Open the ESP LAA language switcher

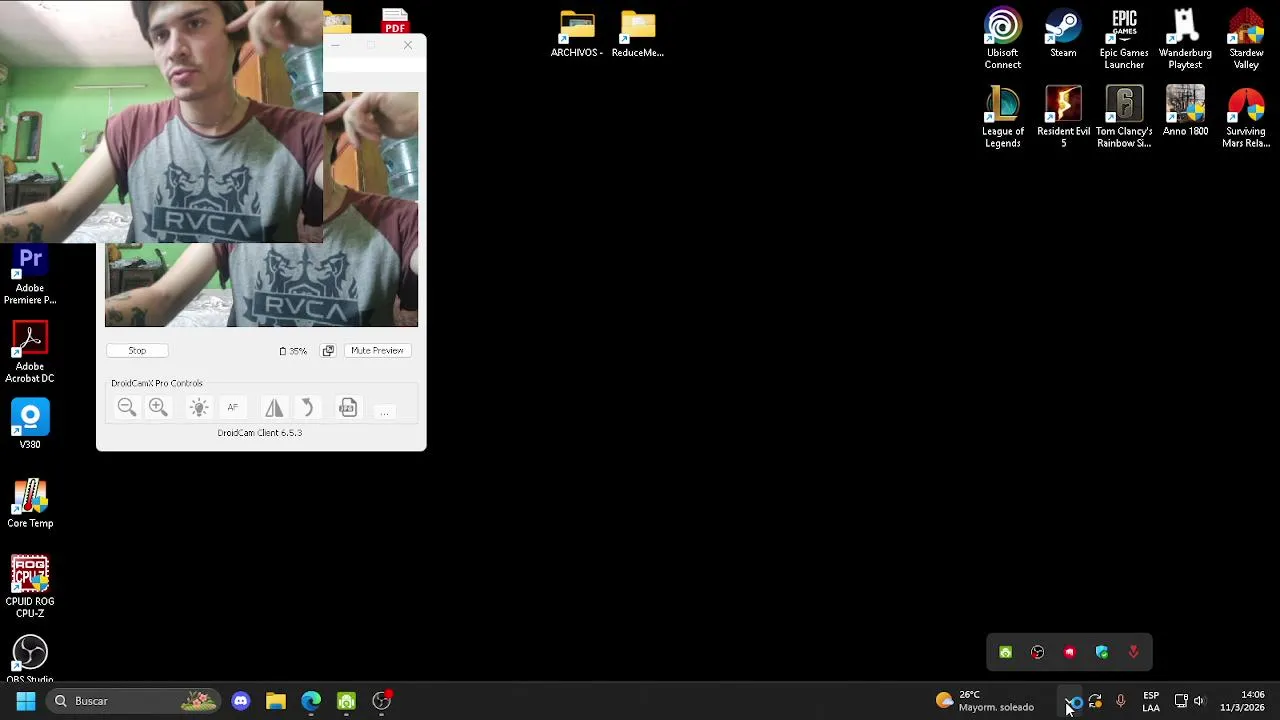coord(1151,701)
